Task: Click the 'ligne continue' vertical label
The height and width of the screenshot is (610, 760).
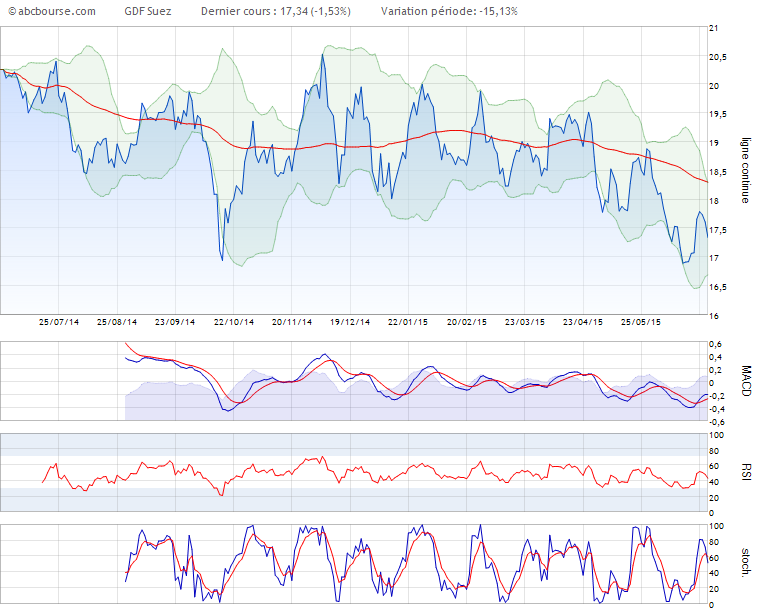Action: 745,171
